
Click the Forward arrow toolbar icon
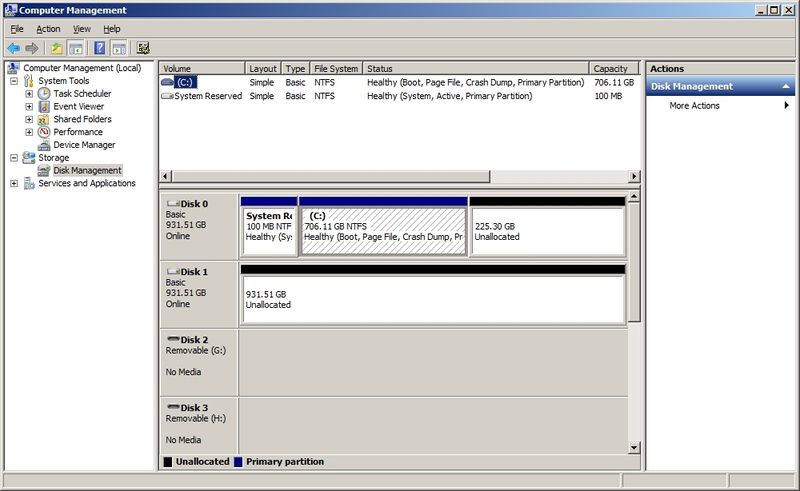pyautogui.click(x=32, y=48)
